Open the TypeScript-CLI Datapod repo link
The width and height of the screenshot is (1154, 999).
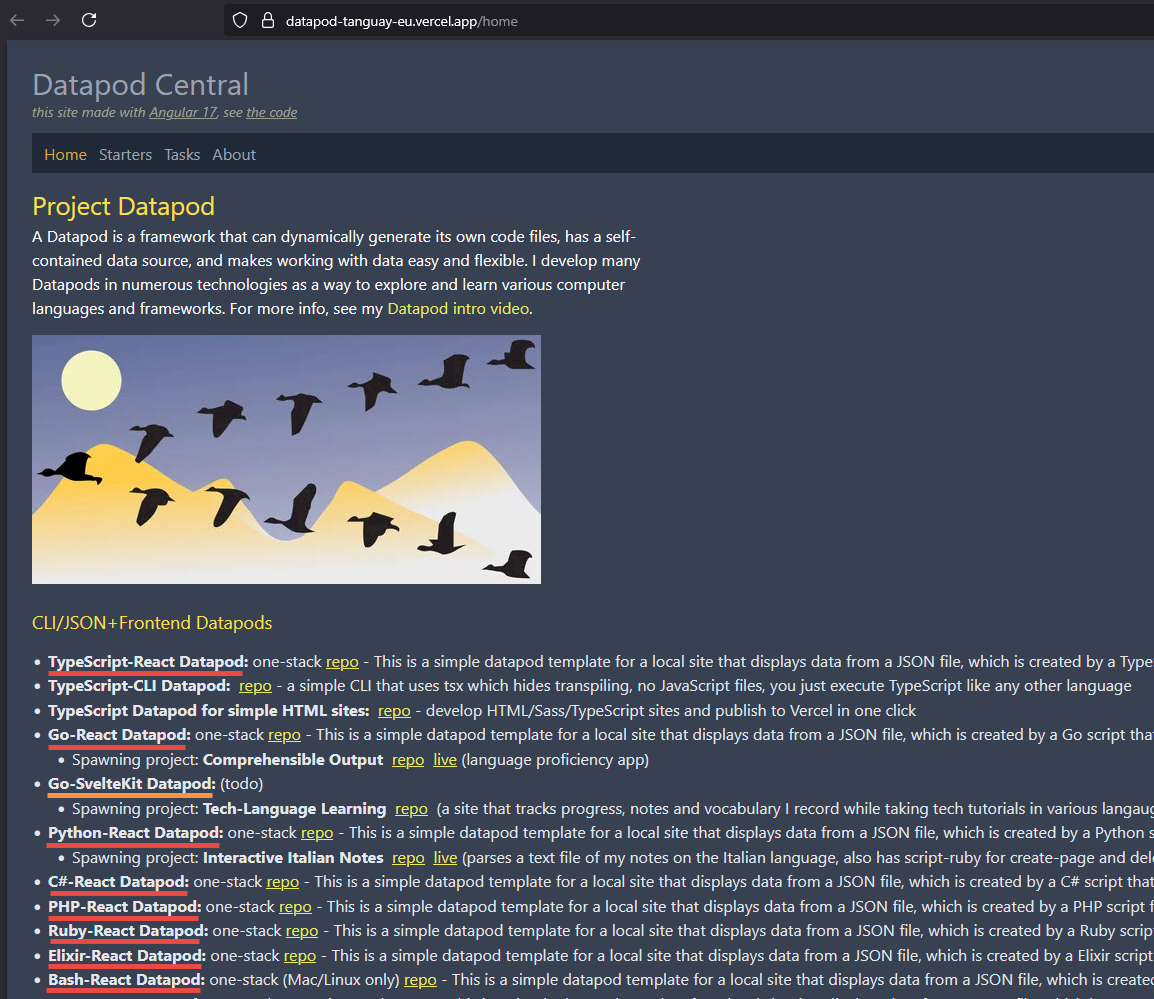[255, 685]
